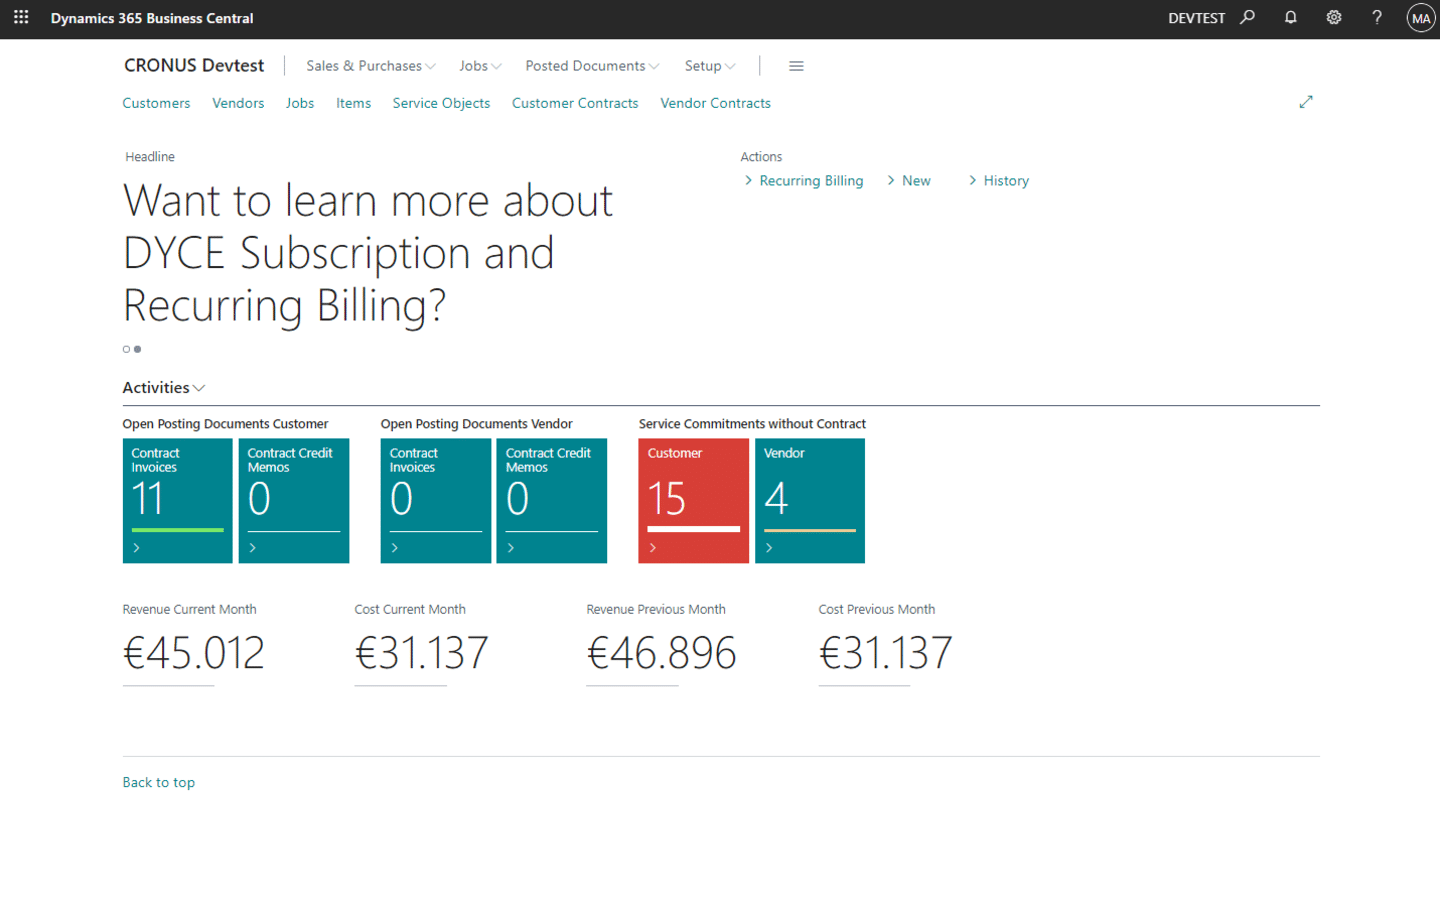Viewport: 1440px width, 900px height.
Task: Open the Service Objects link
Action: click(441, 103)
